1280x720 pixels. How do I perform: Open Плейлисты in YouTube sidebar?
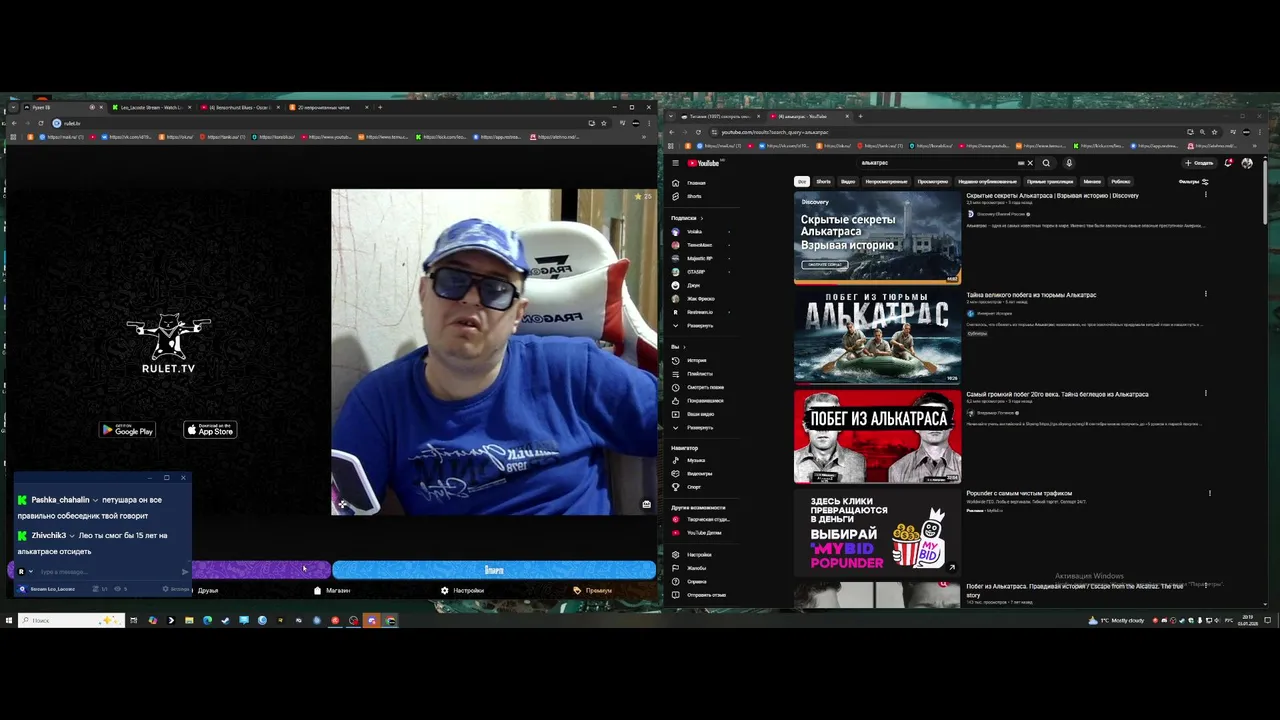click(700, 374)
